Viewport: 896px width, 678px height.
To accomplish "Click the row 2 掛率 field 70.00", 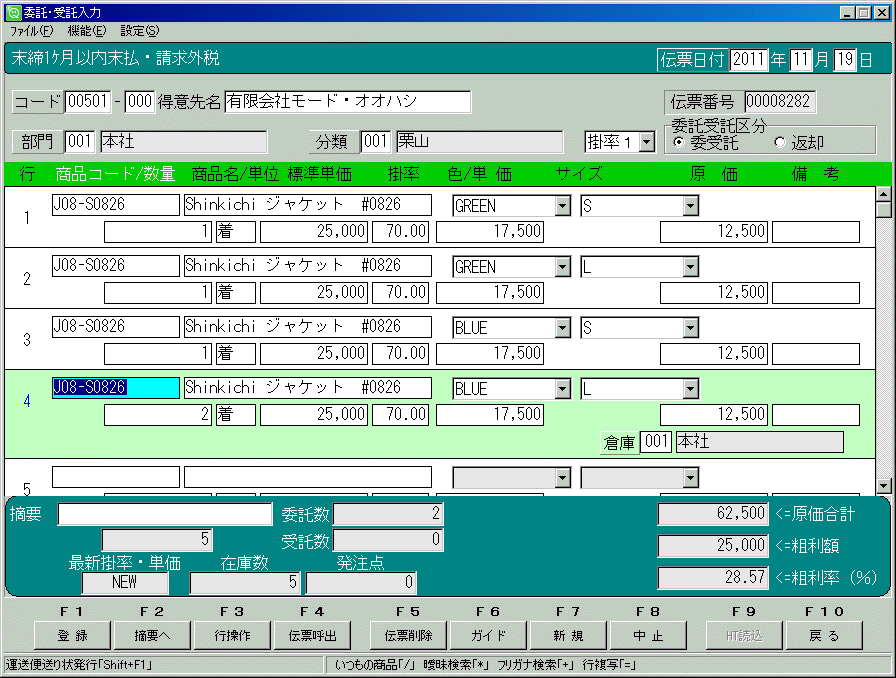I will pyautogui.click(x=400, y=293).
